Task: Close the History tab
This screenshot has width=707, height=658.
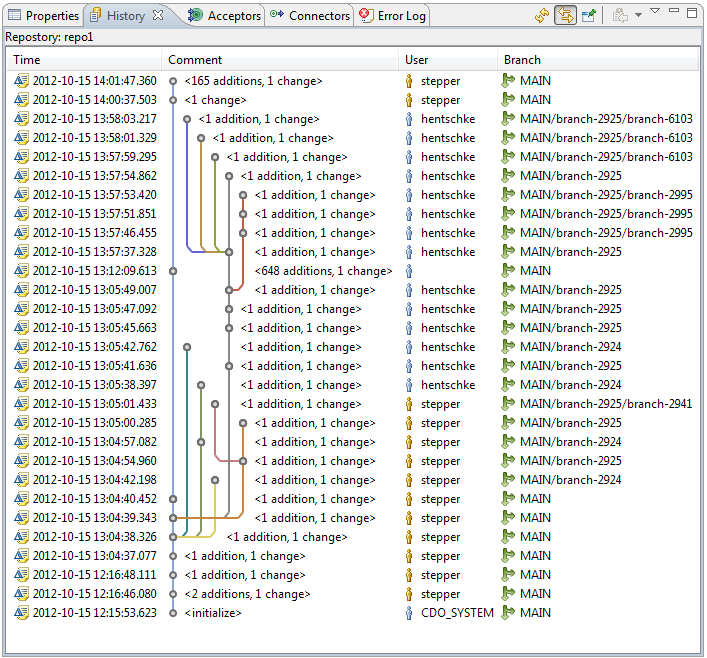Action: click(x=158, y=15)
